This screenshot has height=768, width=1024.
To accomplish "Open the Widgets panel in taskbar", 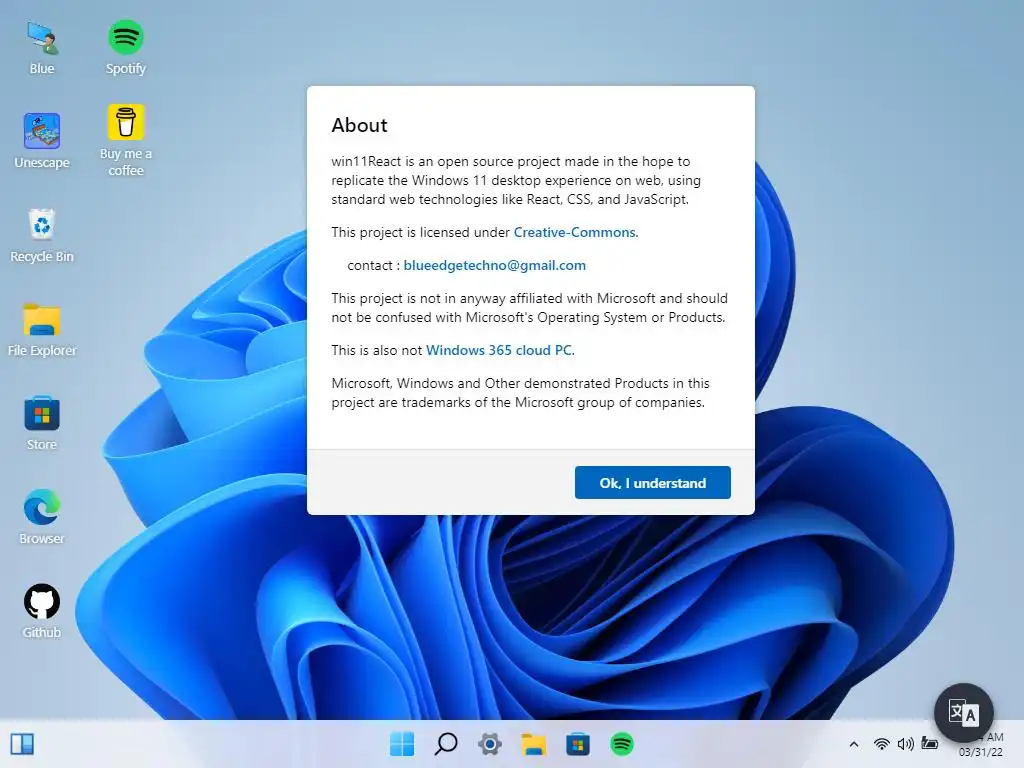I will pos(22,744).
